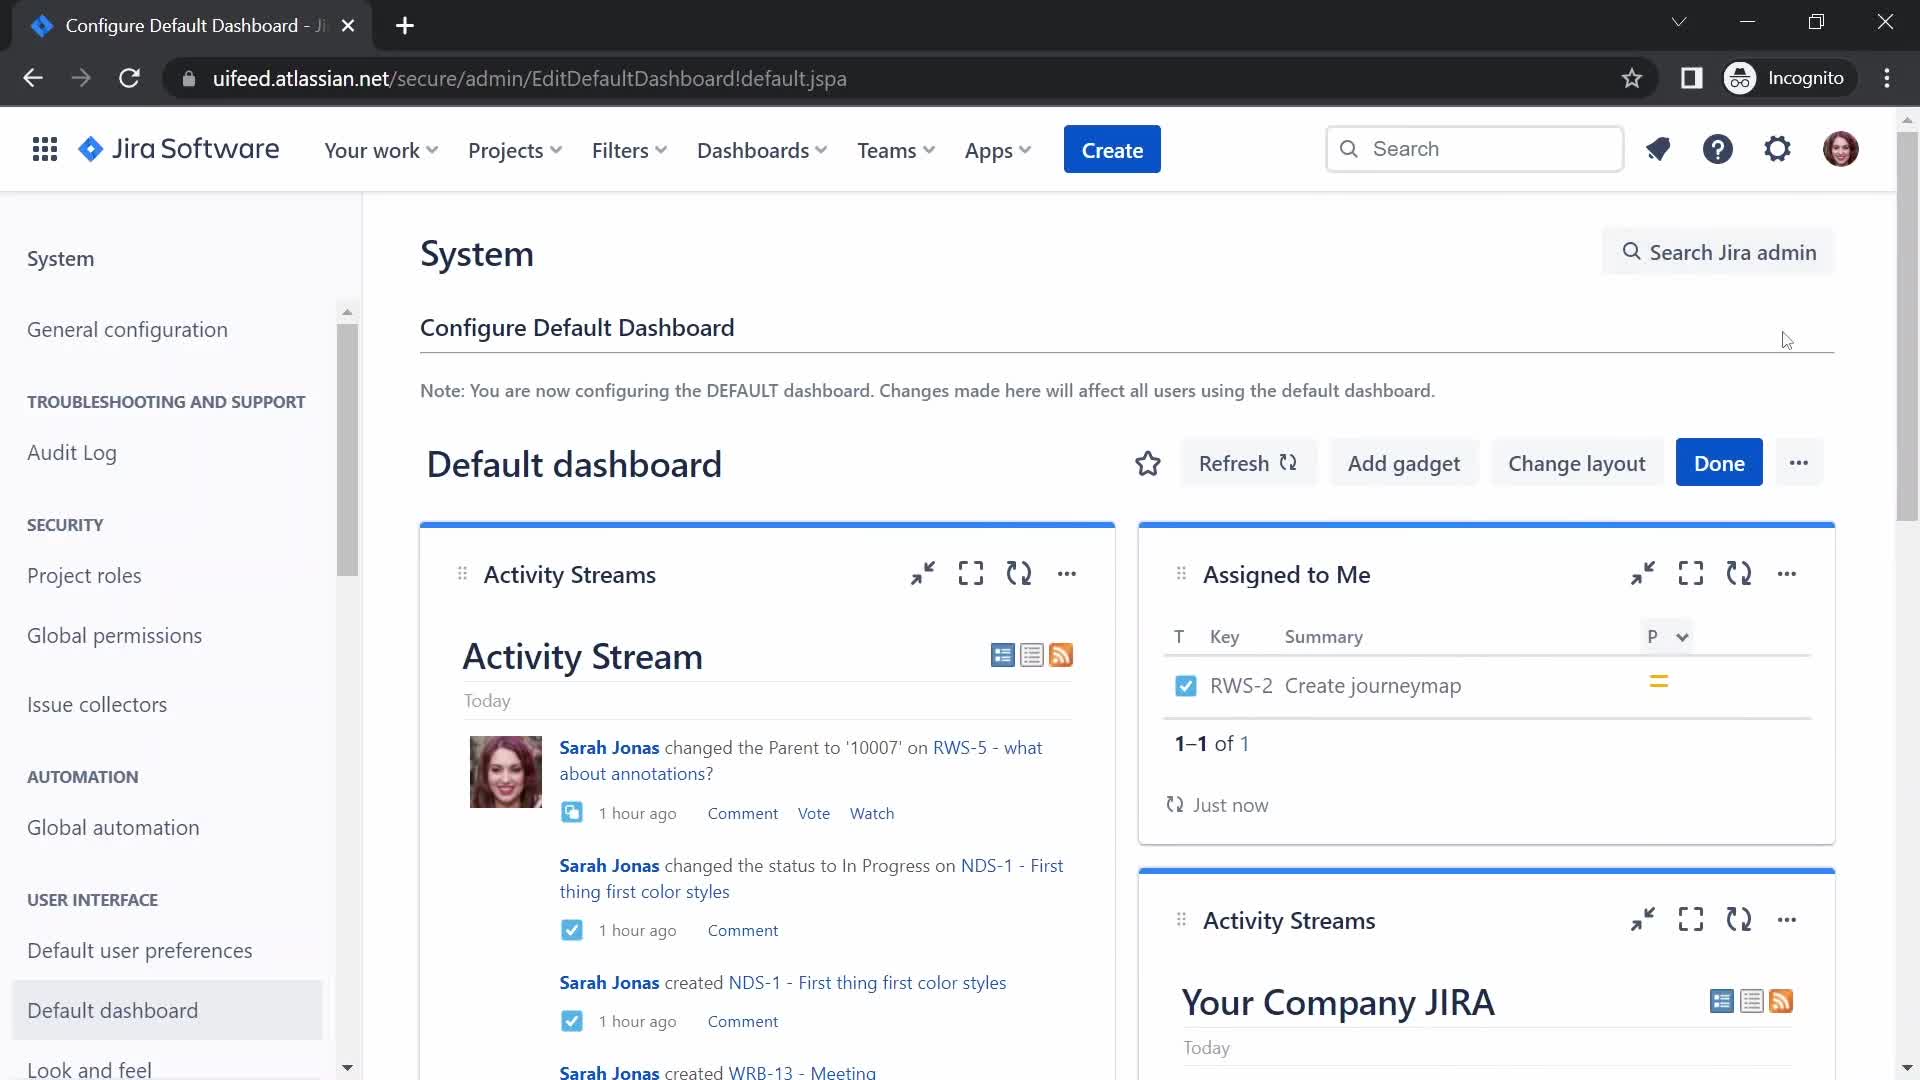The image size is (1920, 1080).
Task: Click the Done button to save dashboard
Action: click(1720, 463)
